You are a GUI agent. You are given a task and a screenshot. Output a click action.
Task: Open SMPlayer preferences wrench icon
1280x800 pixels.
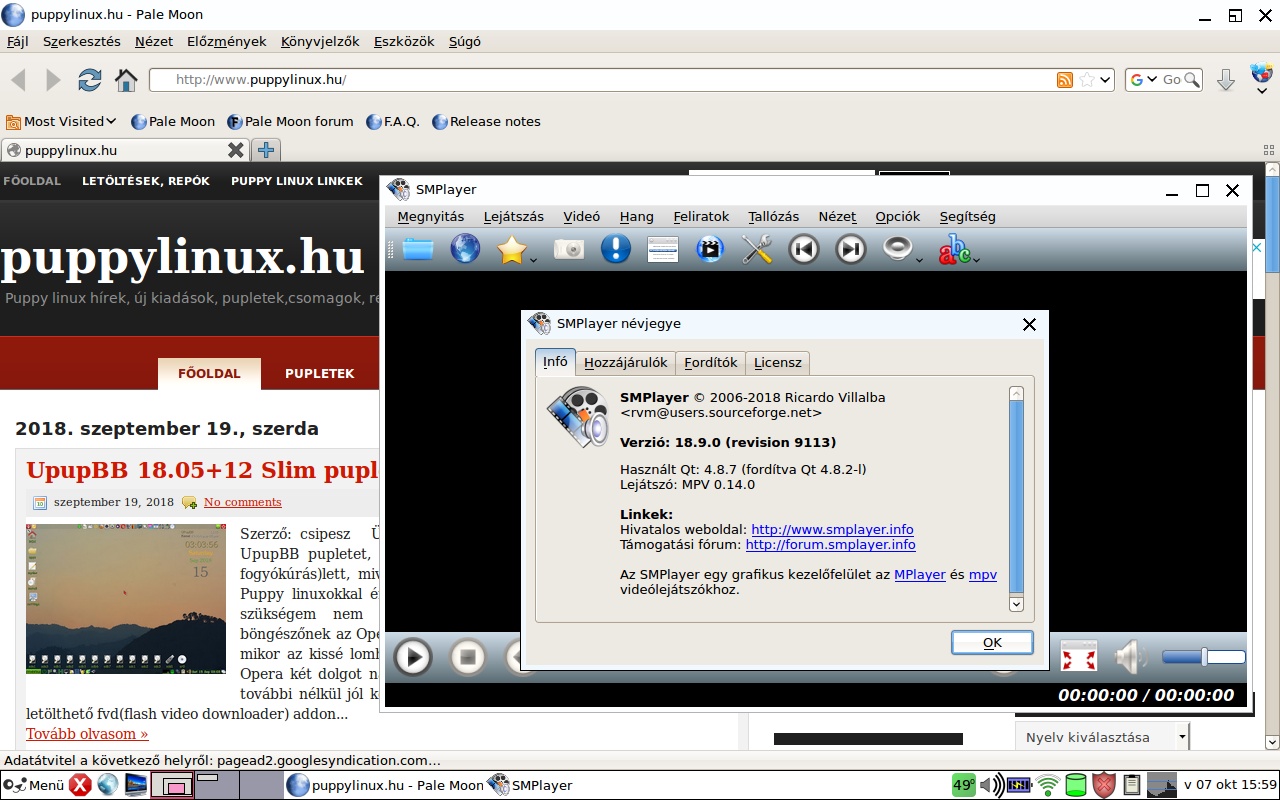[757, 249]
